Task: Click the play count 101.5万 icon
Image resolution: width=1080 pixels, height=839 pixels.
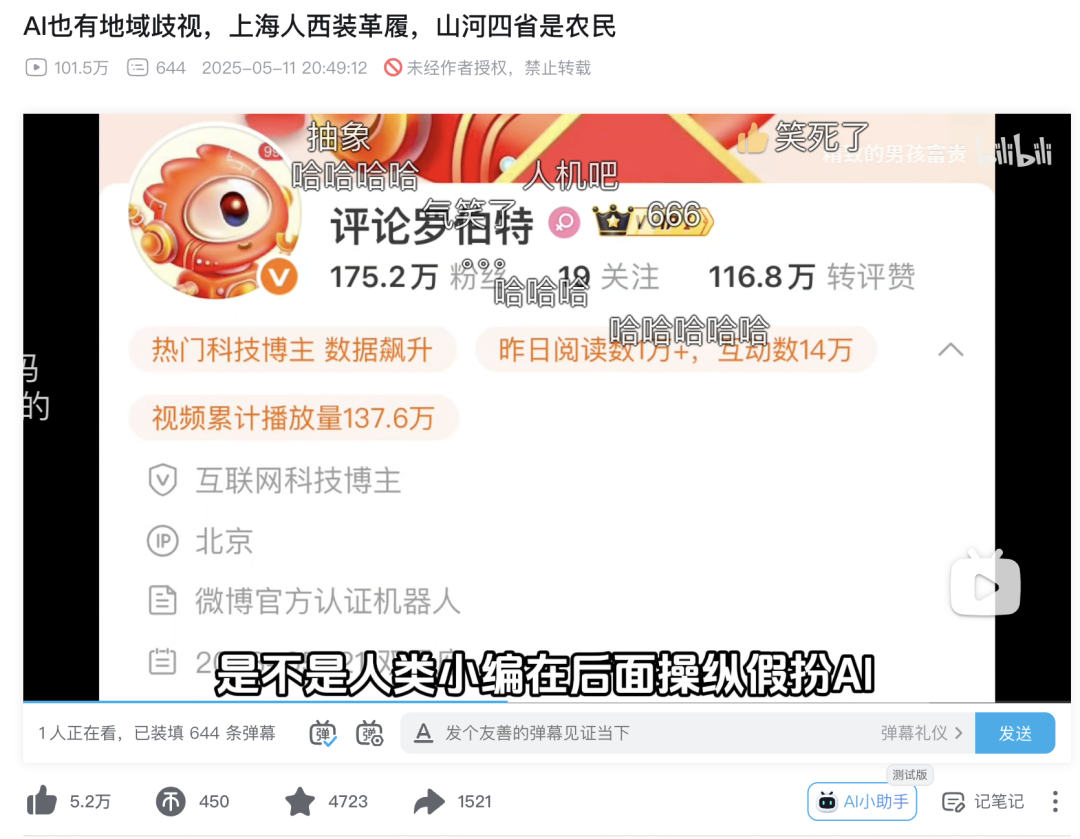Action: pyautogui.click(x=36, y=68)
